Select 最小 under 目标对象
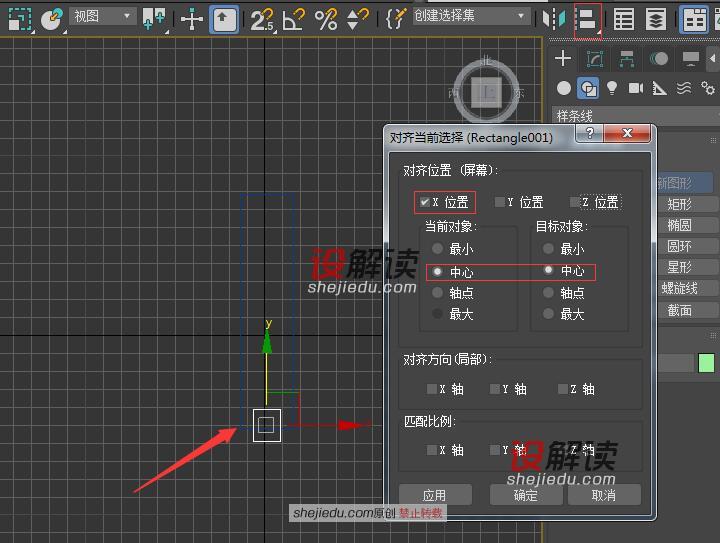720x543 pixels. coord(548,249)
